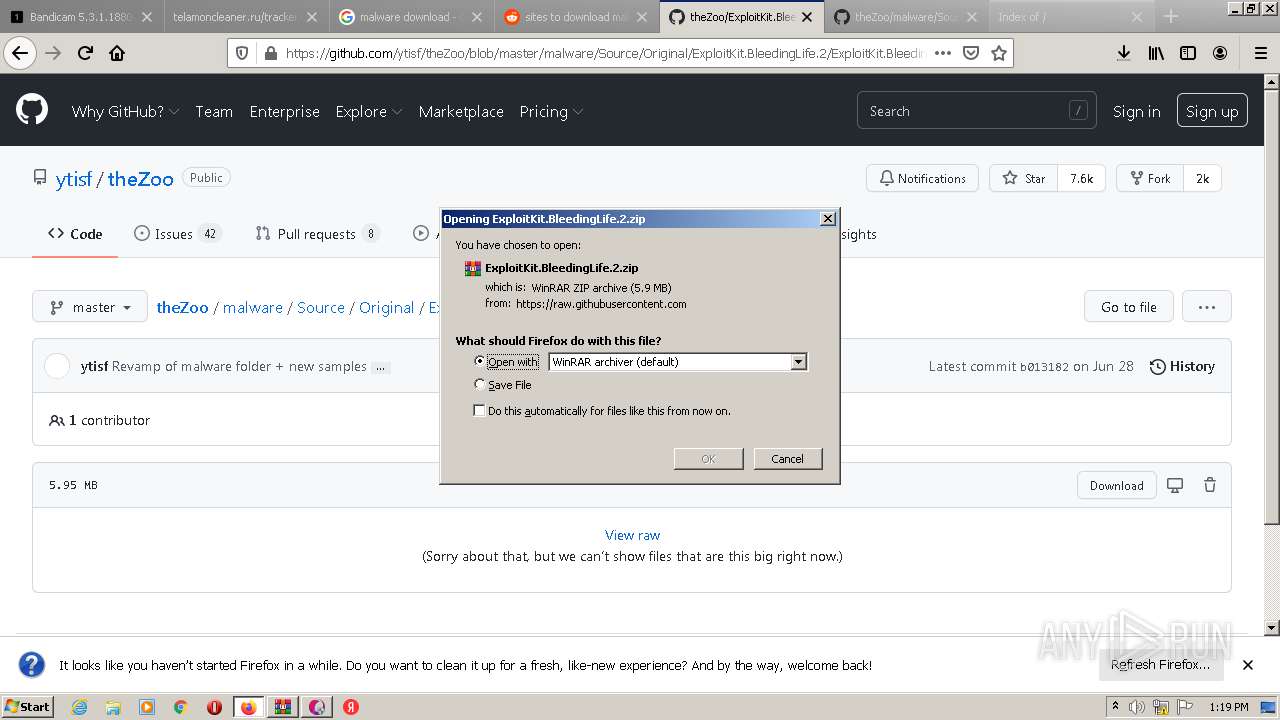Open Yandex browser from the taskbar
Screen dimensions: 1280x720
[x=351, y=707]
